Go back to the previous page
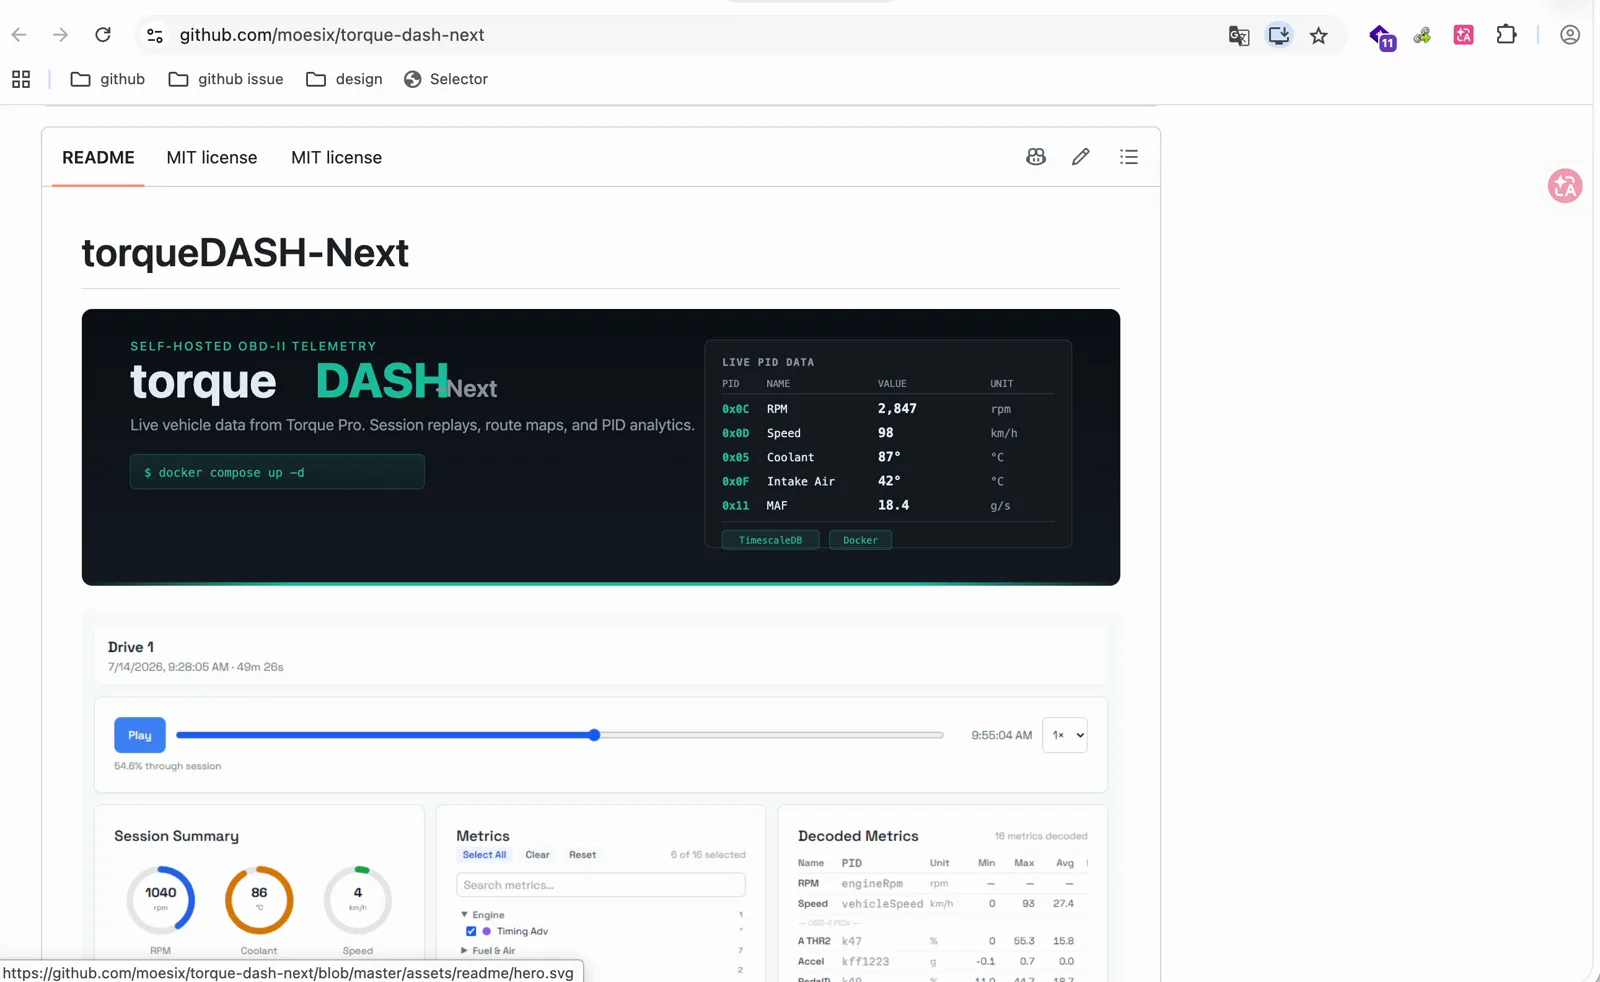Viewport: 1600px width, 982px height. pos(19,35)
